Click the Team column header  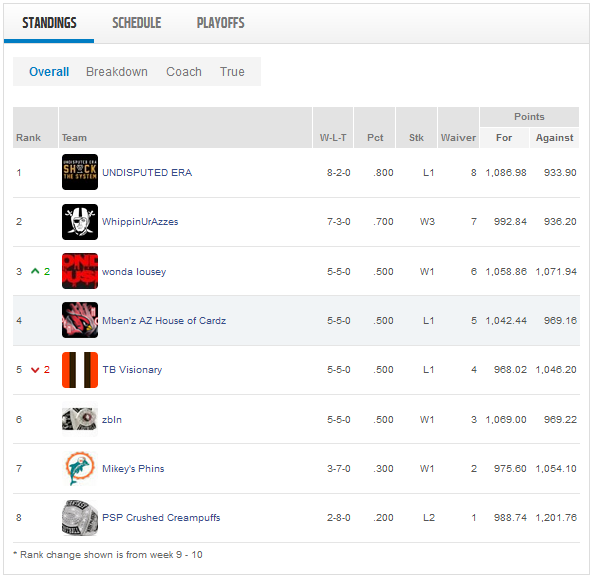click(185, 127)
